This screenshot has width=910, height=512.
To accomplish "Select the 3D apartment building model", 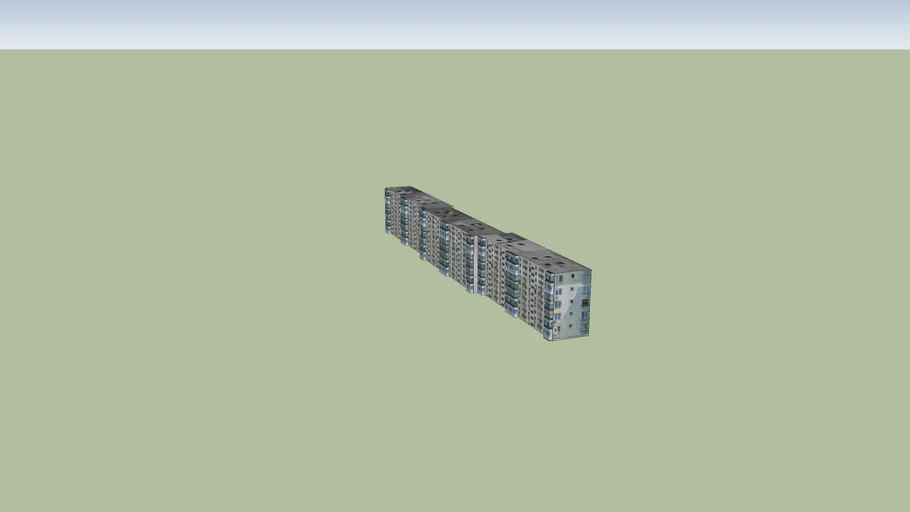I will point(490,264).
